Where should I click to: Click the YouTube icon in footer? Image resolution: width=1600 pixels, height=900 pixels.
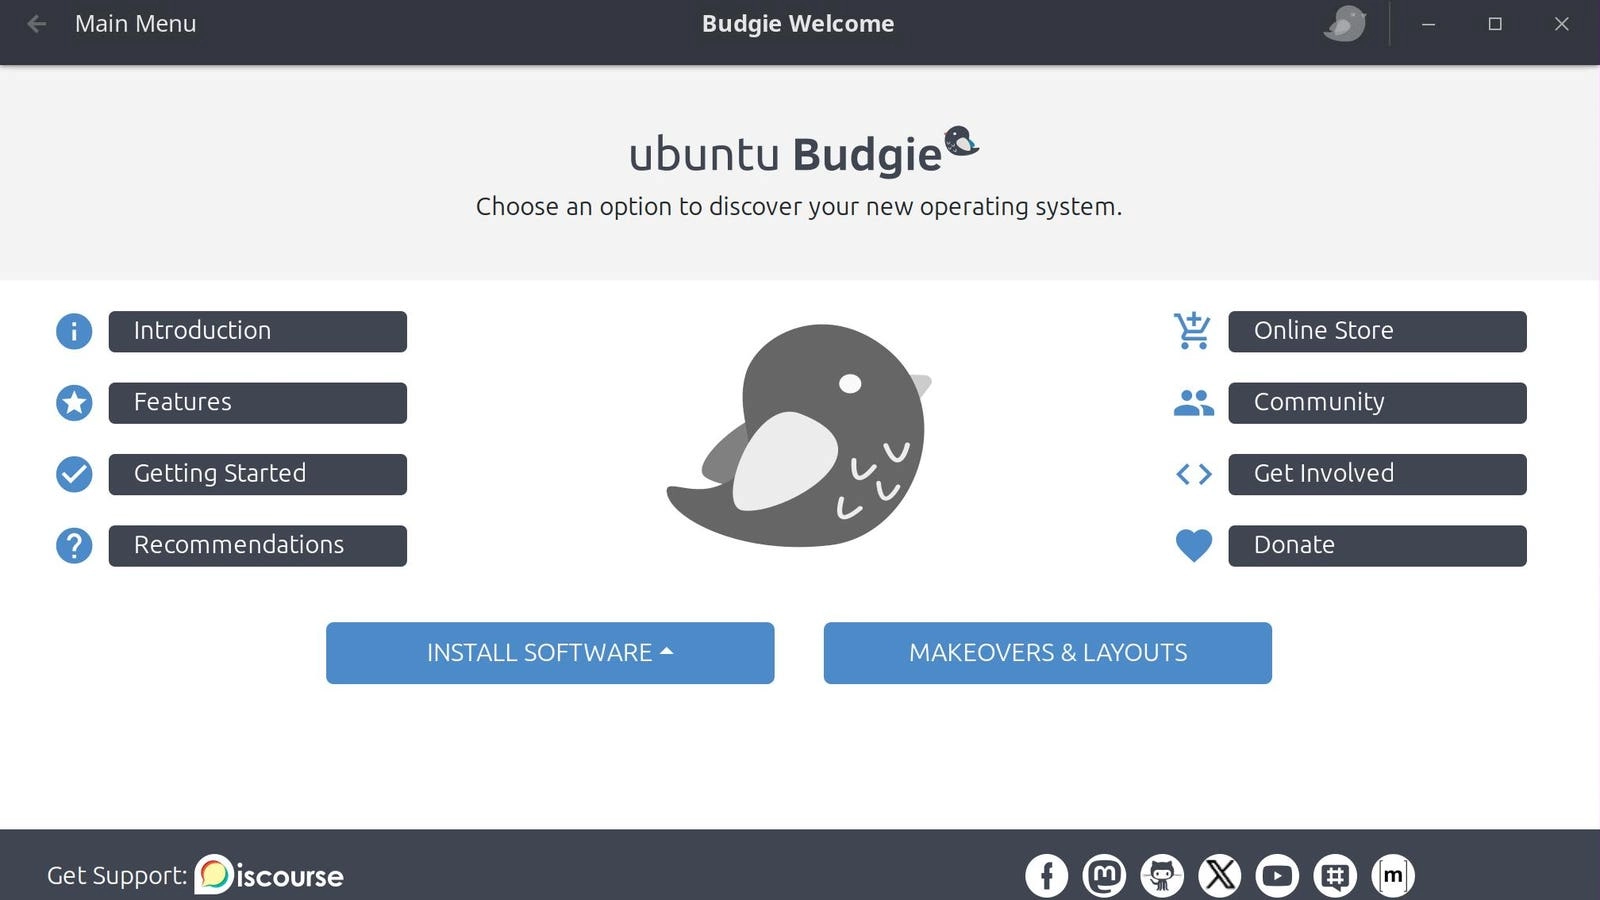coord(1277,876)
